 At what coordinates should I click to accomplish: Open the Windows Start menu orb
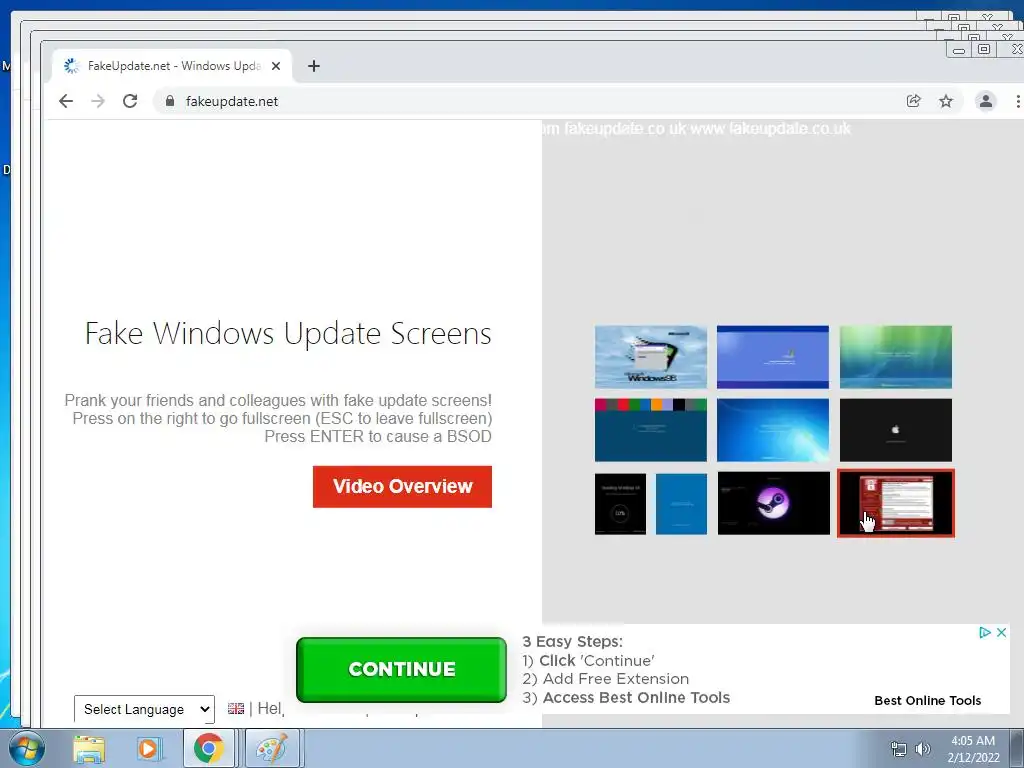(27, 748)
